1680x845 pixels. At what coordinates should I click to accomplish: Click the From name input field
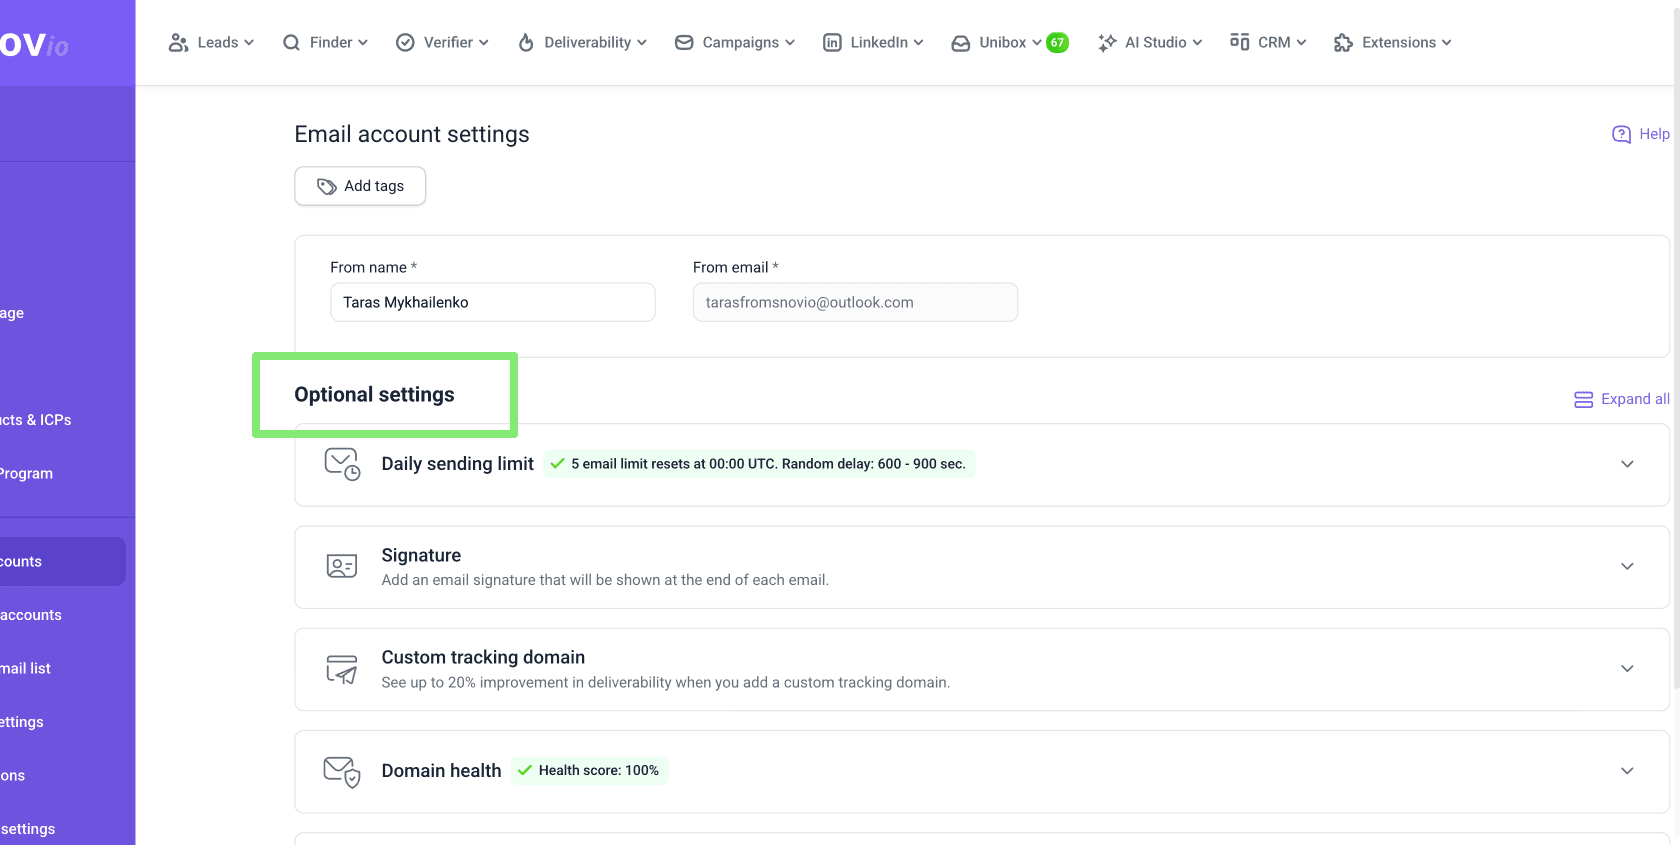pos(492,302)
